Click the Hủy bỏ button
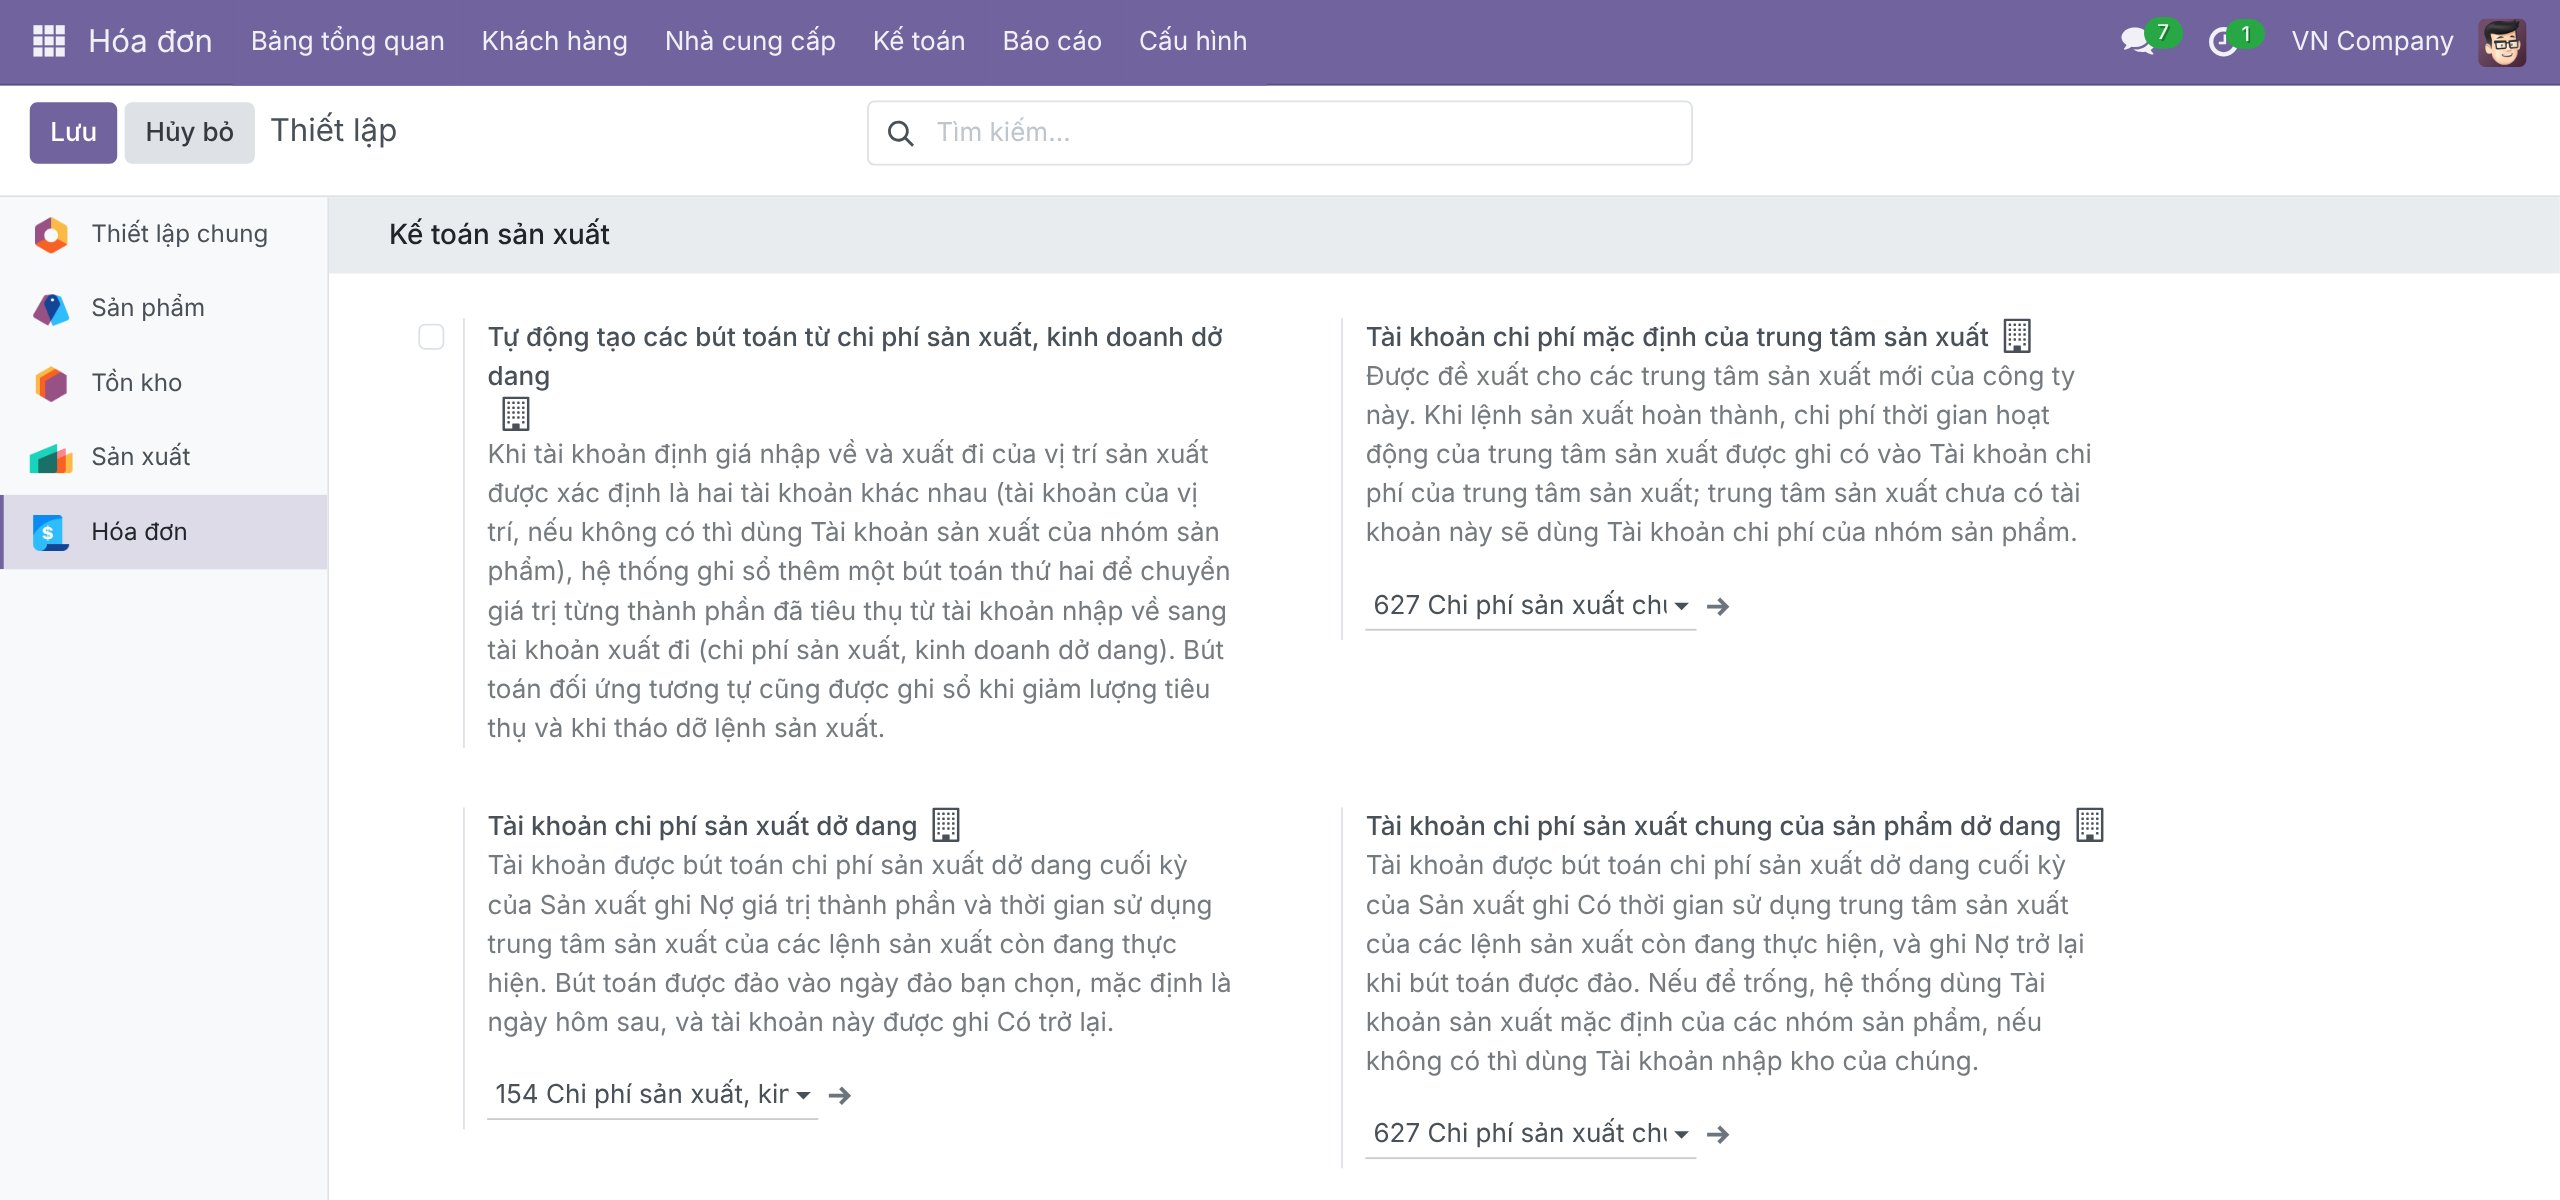 pyautogui.click(x=189, y=132)
